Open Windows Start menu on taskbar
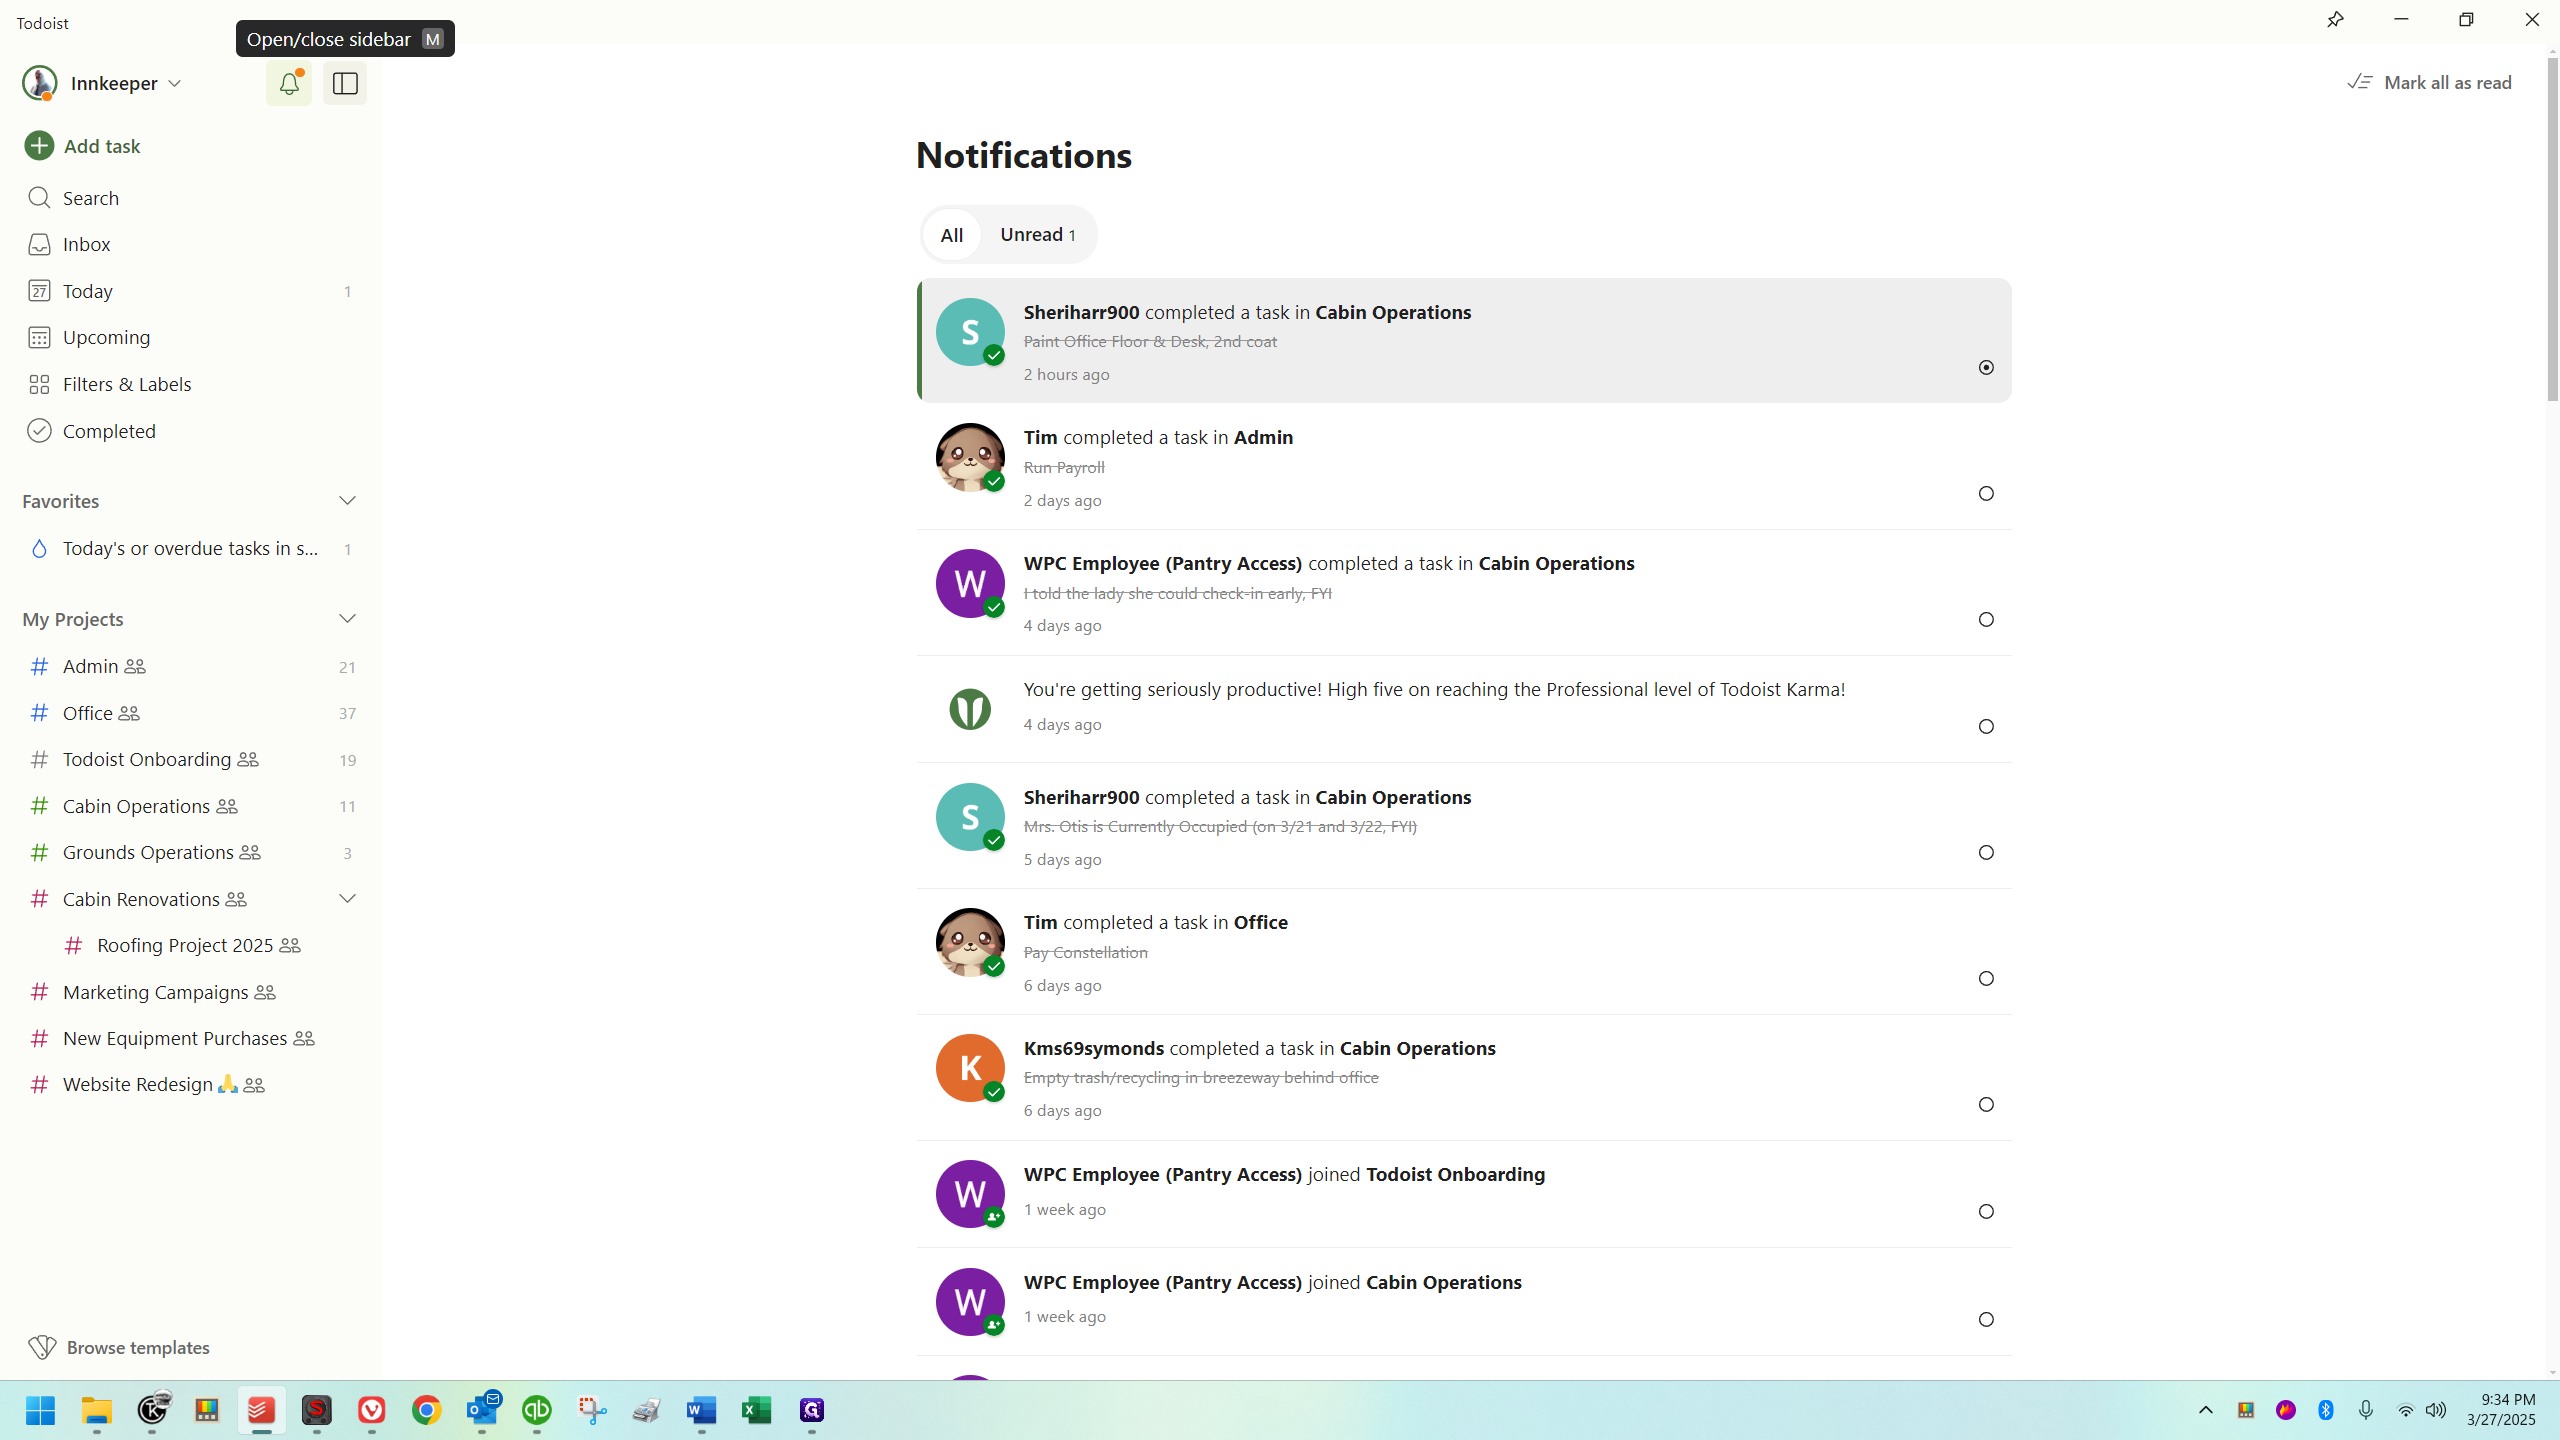Image resolution: width=2560 pixels, height=1440 pixels. (x=41, y=1410)
